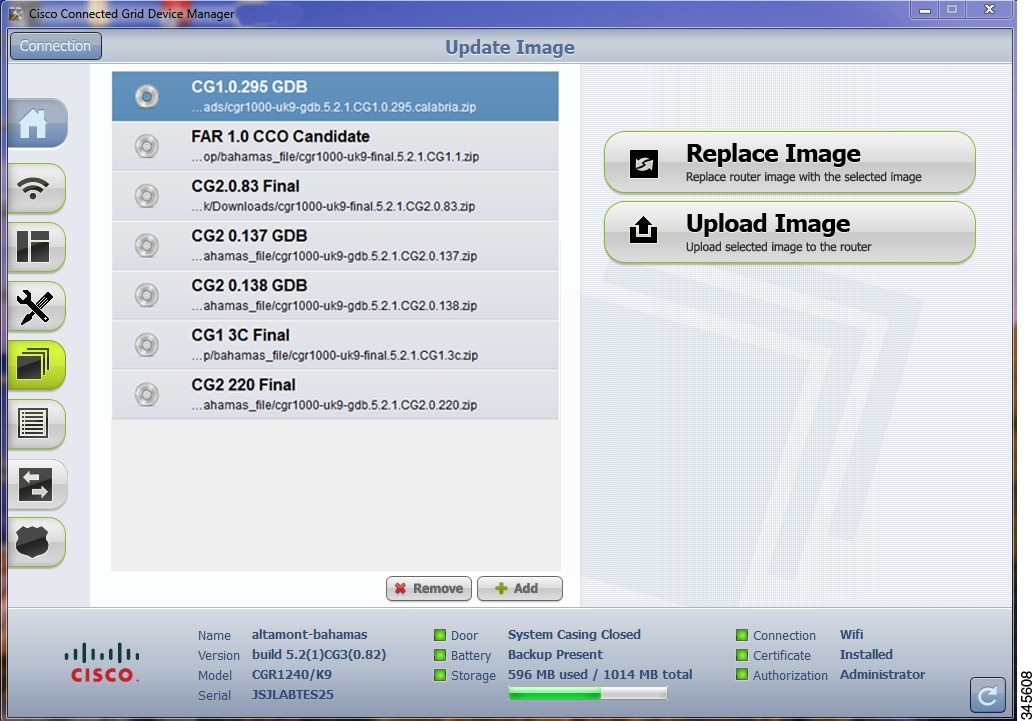Click the Cisco logo
This screenshot has width=1035, height=721.
[102, 663]
